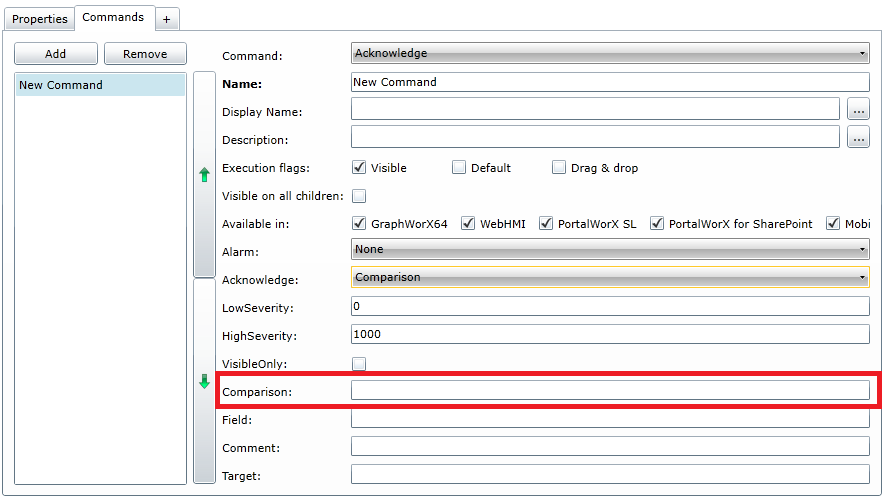This screenshot has width=885, height=498.
Task: Enable the Drag & drop checkbox
Action: tap(559, 168)
